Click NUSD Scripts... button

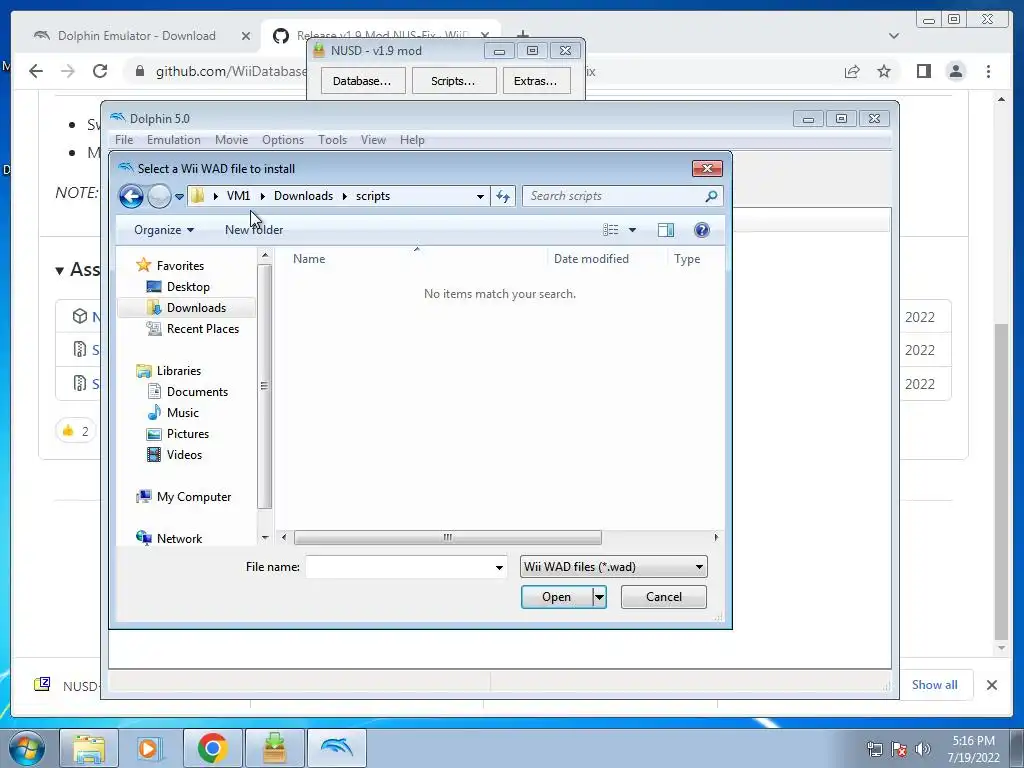[x=453, y=81]
